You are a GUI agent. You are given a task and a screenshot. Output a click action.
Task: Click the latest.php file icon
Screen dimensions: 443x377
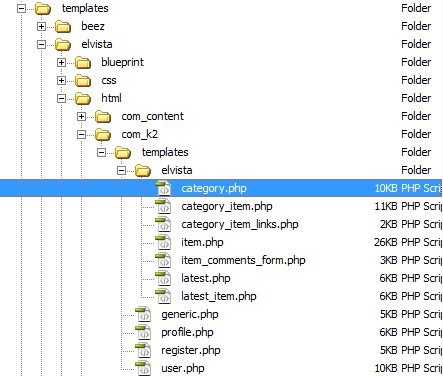163,278
